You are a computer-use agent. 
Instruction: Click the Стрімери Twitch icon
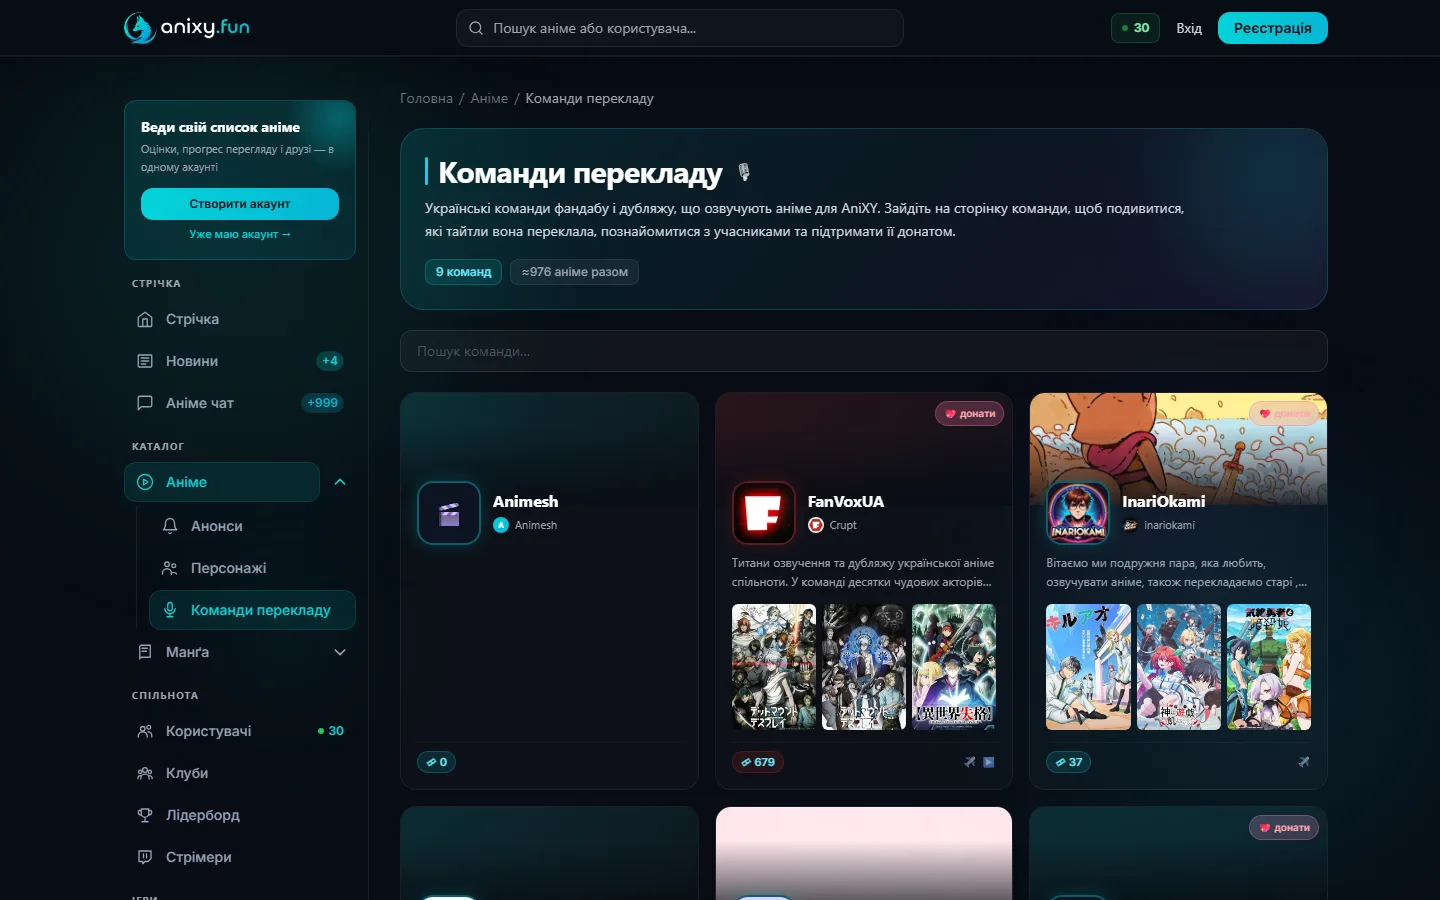point(145,857)
